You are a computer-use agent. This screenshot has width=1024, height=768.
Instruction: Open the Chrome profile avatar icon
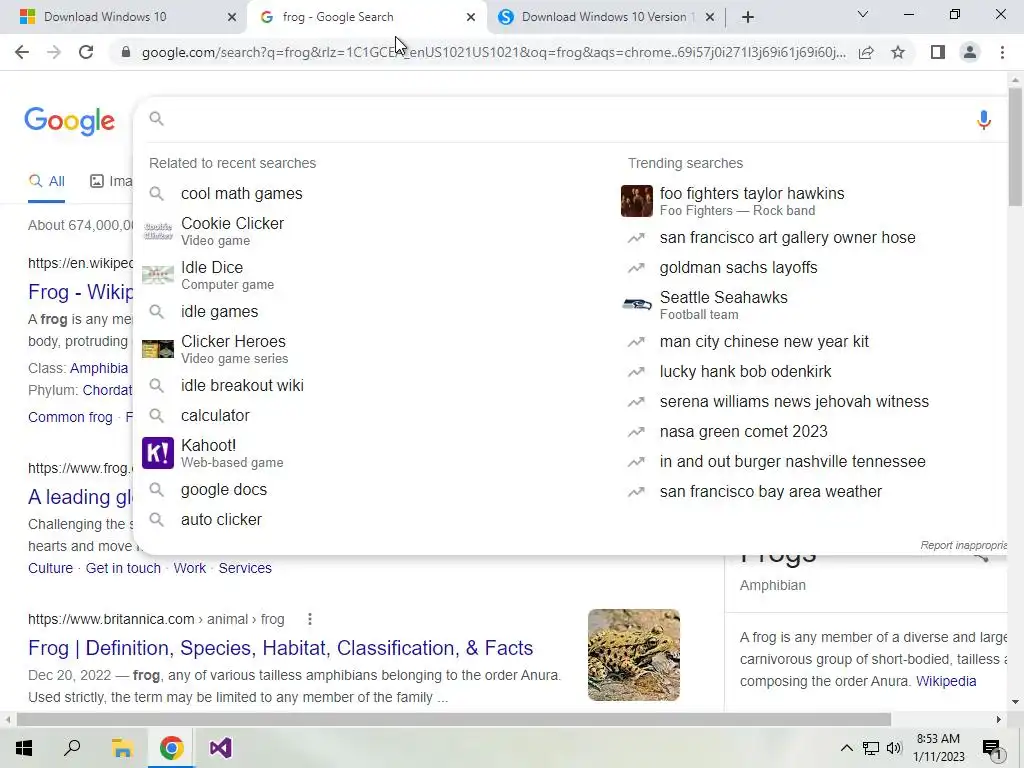coord(970,52)
